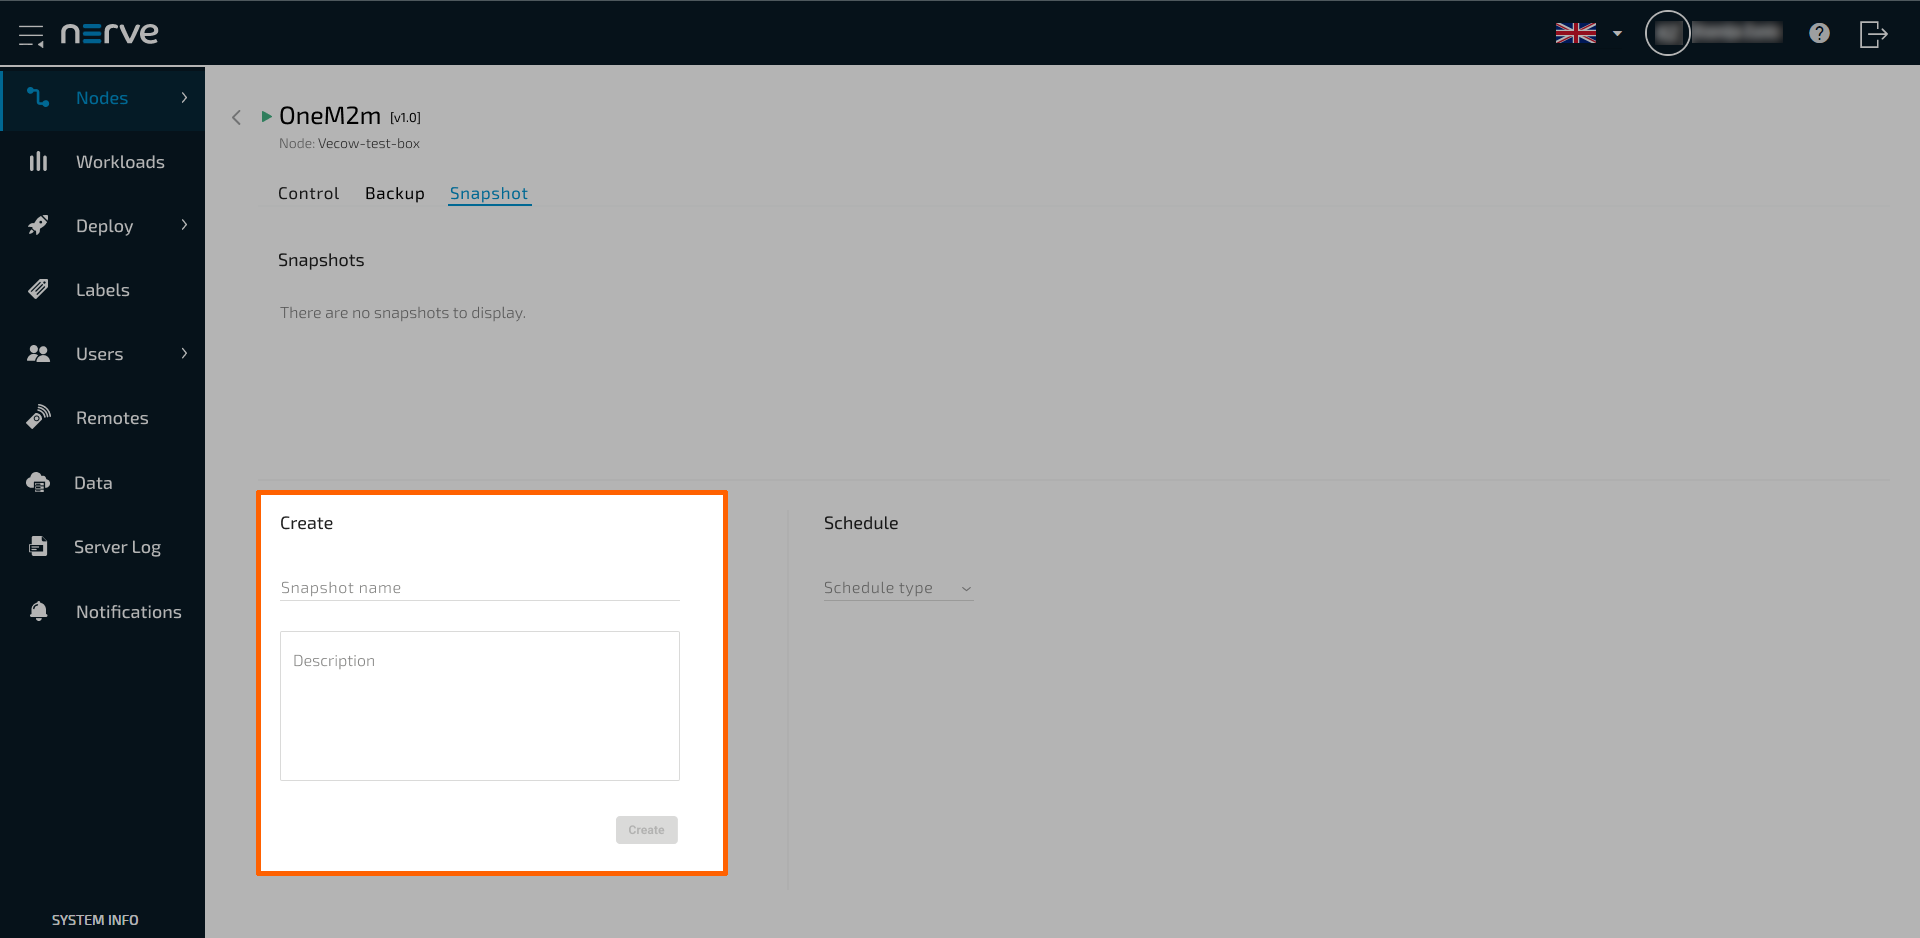
Task: Open the language flag dropdown
Action: 1588,33
